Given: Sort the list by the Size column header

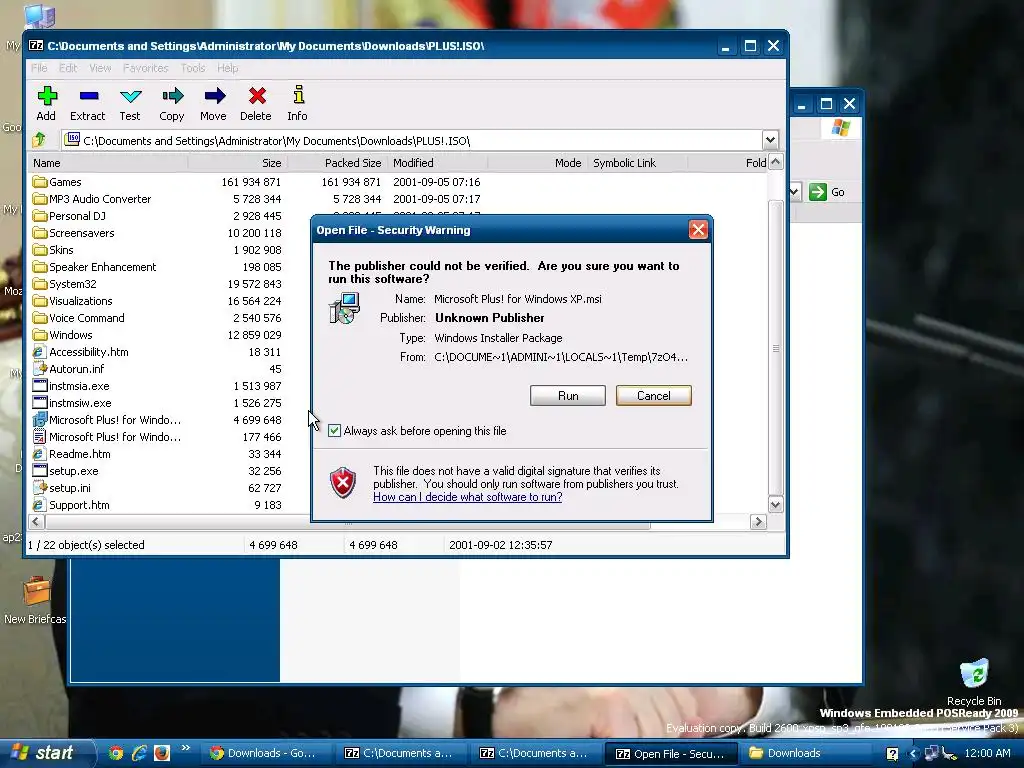Looking at the screenshot, I should click(237, 163).
